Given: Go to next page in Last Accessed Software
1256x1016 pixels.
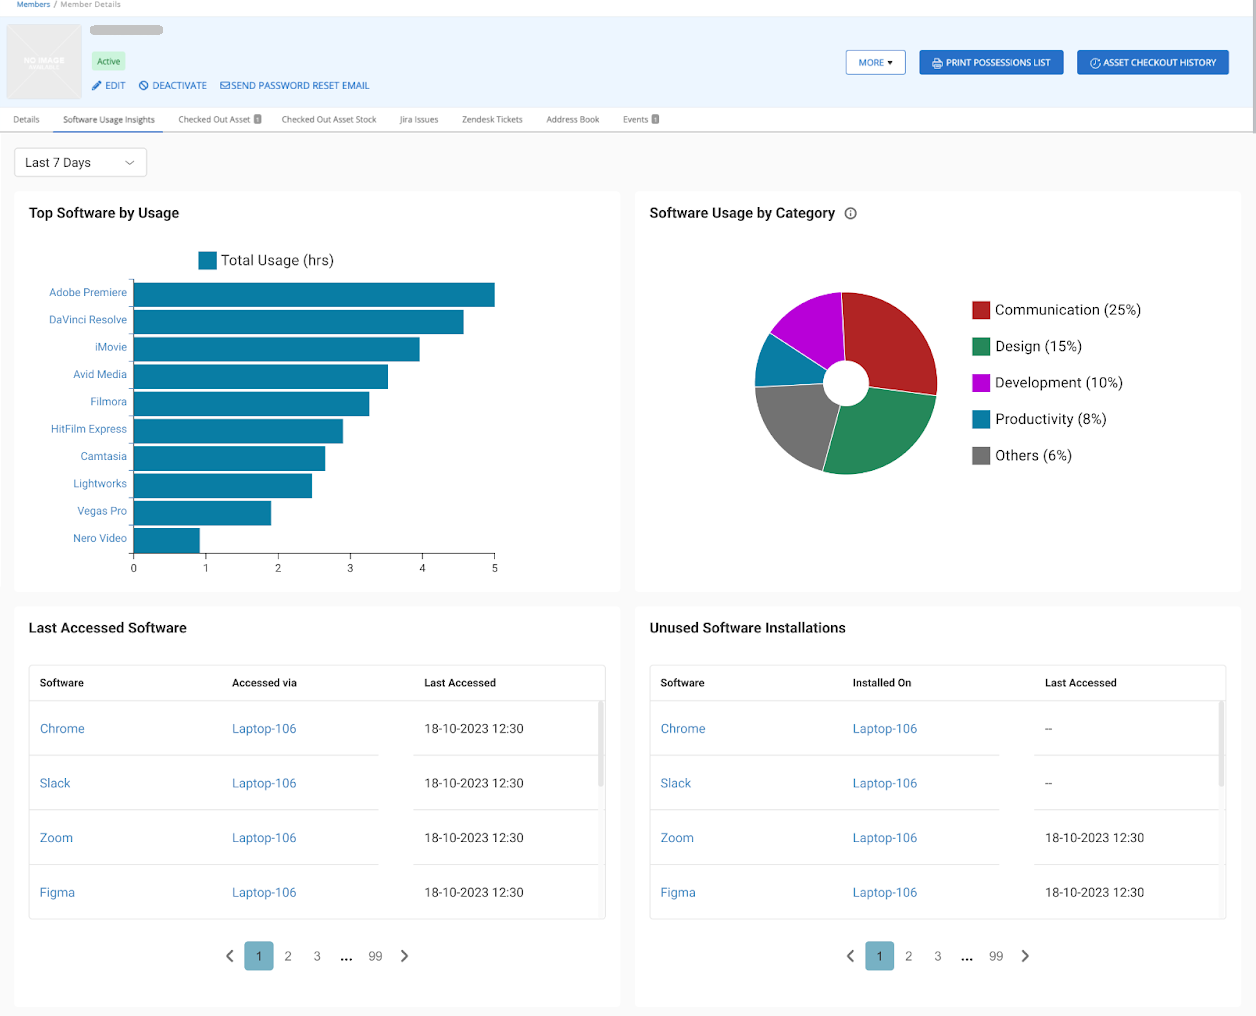Looking at the screenshot, I should [x=404, y=956].
